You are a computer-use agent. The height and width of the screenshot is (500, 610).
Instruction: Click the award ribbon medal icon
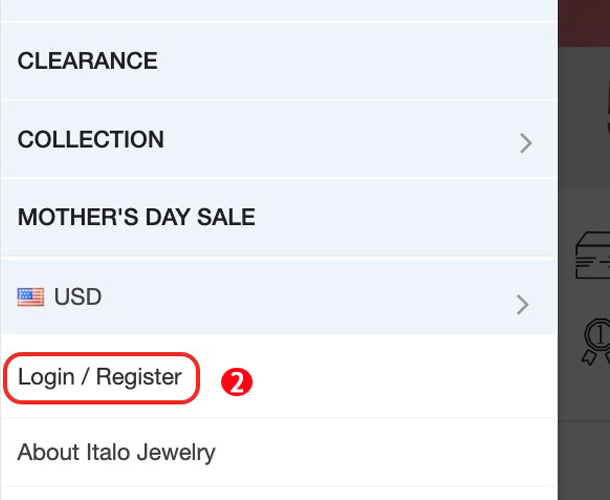(x=595, y=338)
